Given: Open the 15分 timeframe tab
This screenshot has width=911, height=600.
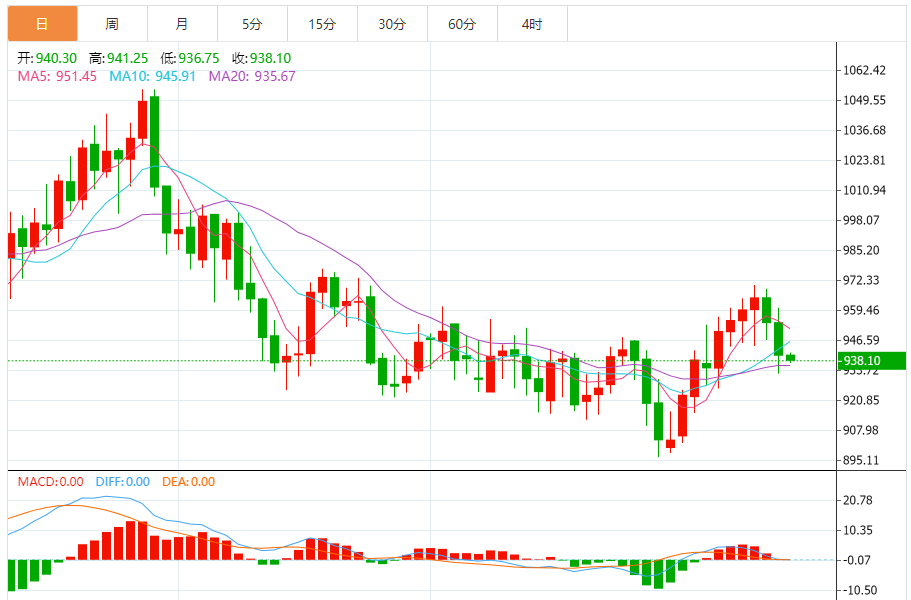Looking at the screenshot, I should [x=322, y=24].
